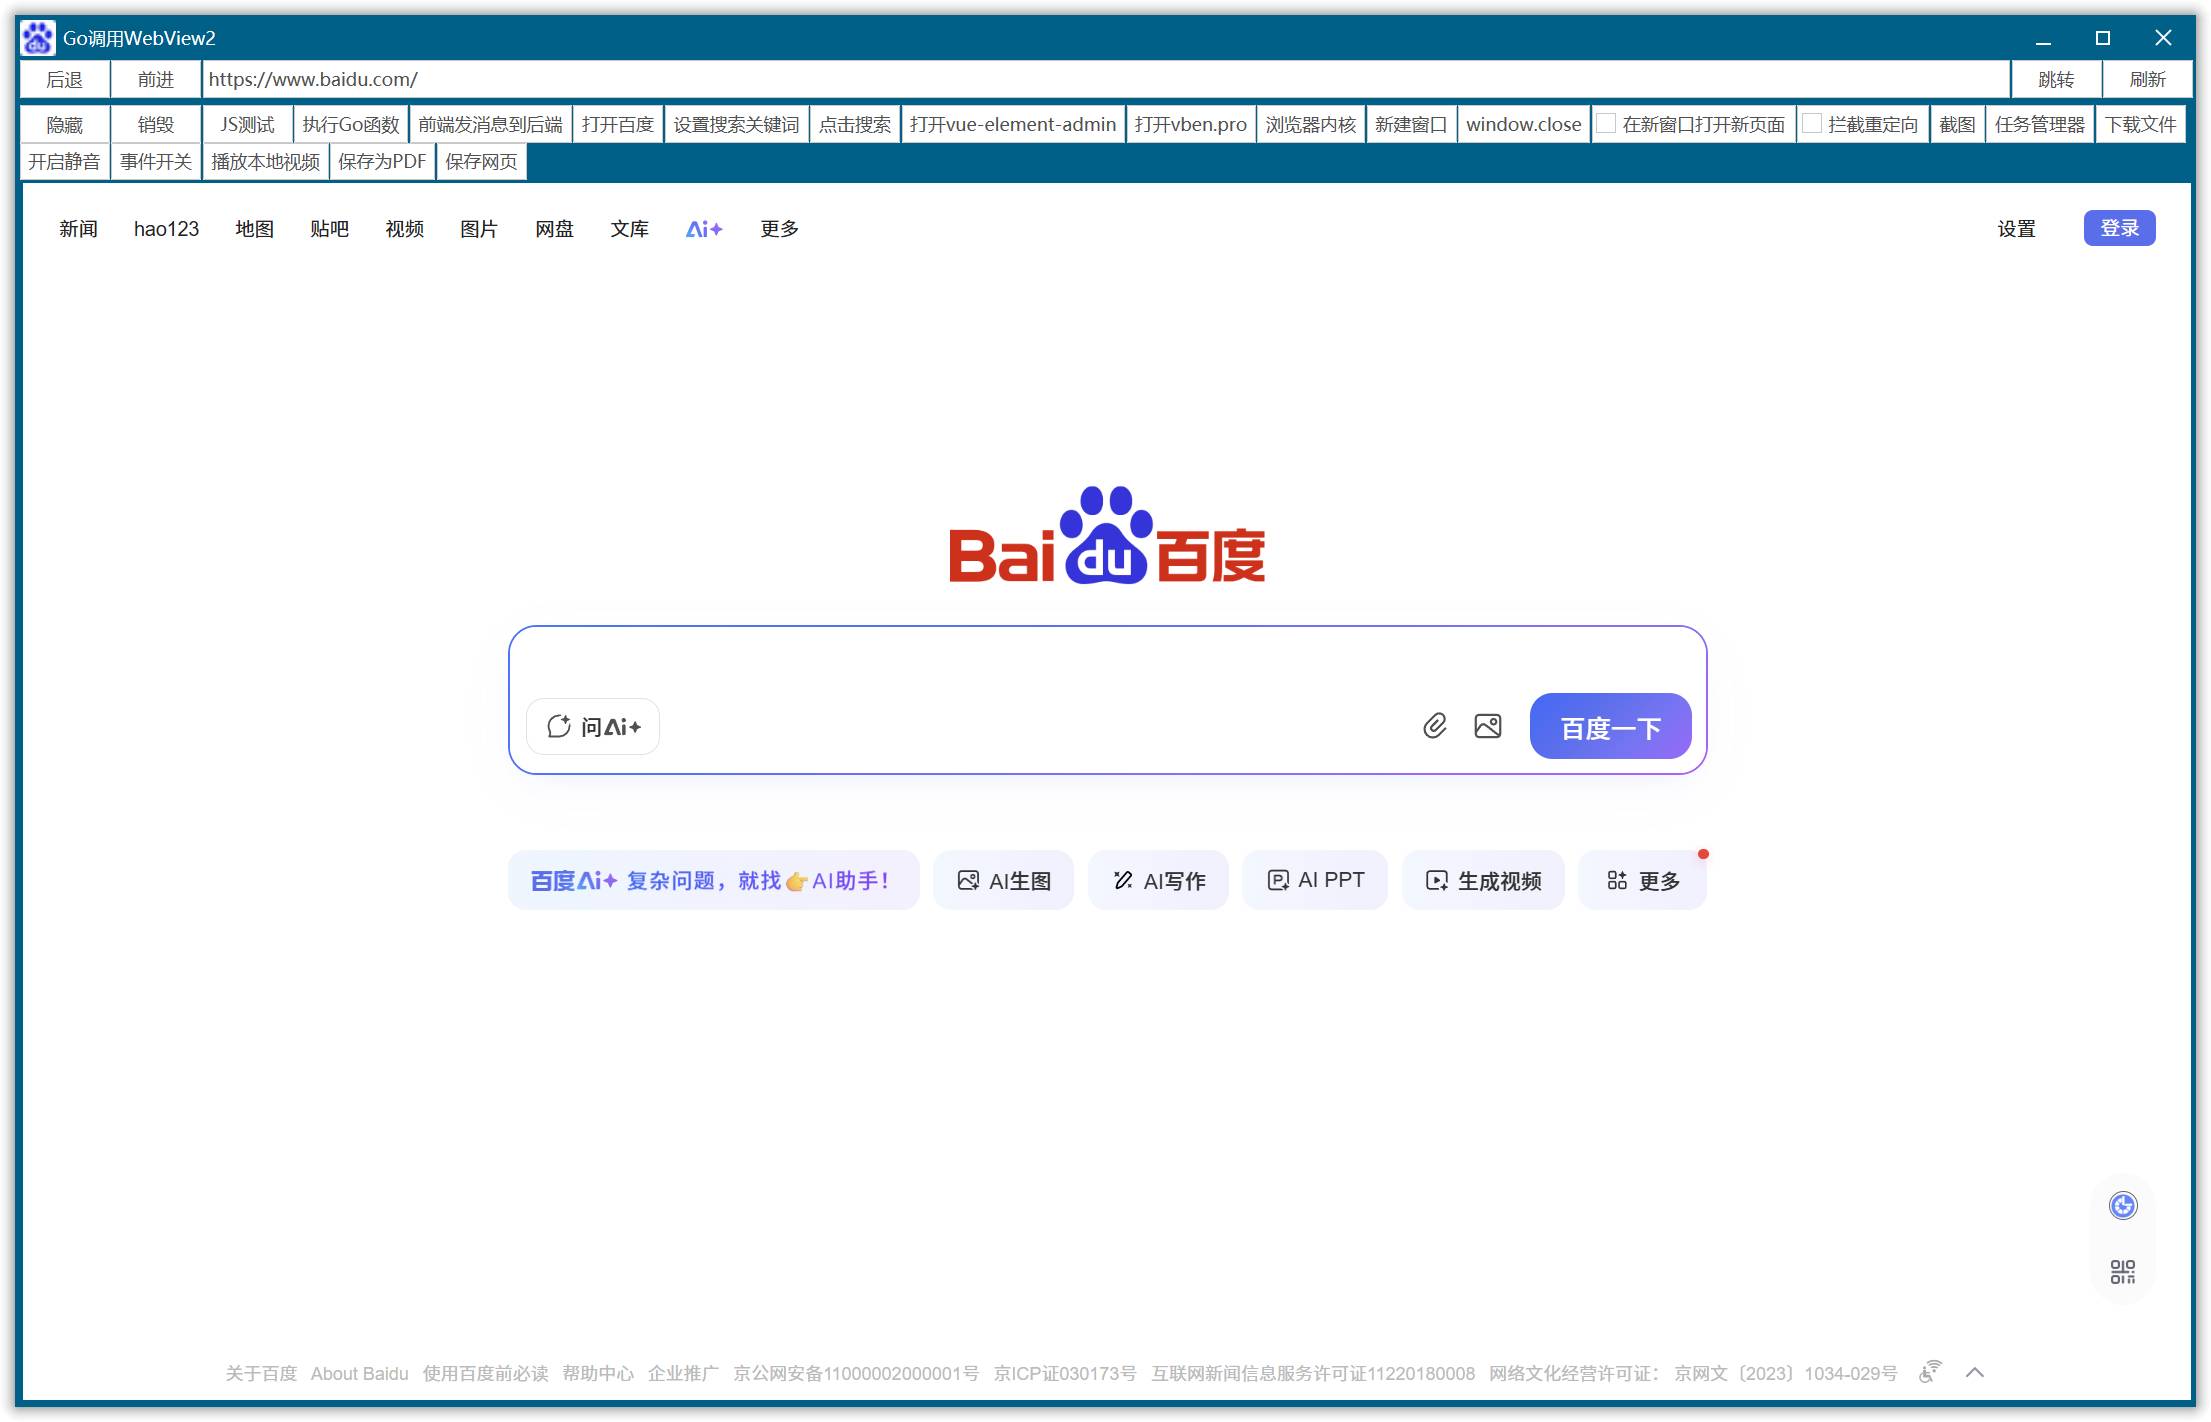Click the AI生图 shortcut button
This screenshot has height=1422, width=2211.
[x=1003, y=880]
